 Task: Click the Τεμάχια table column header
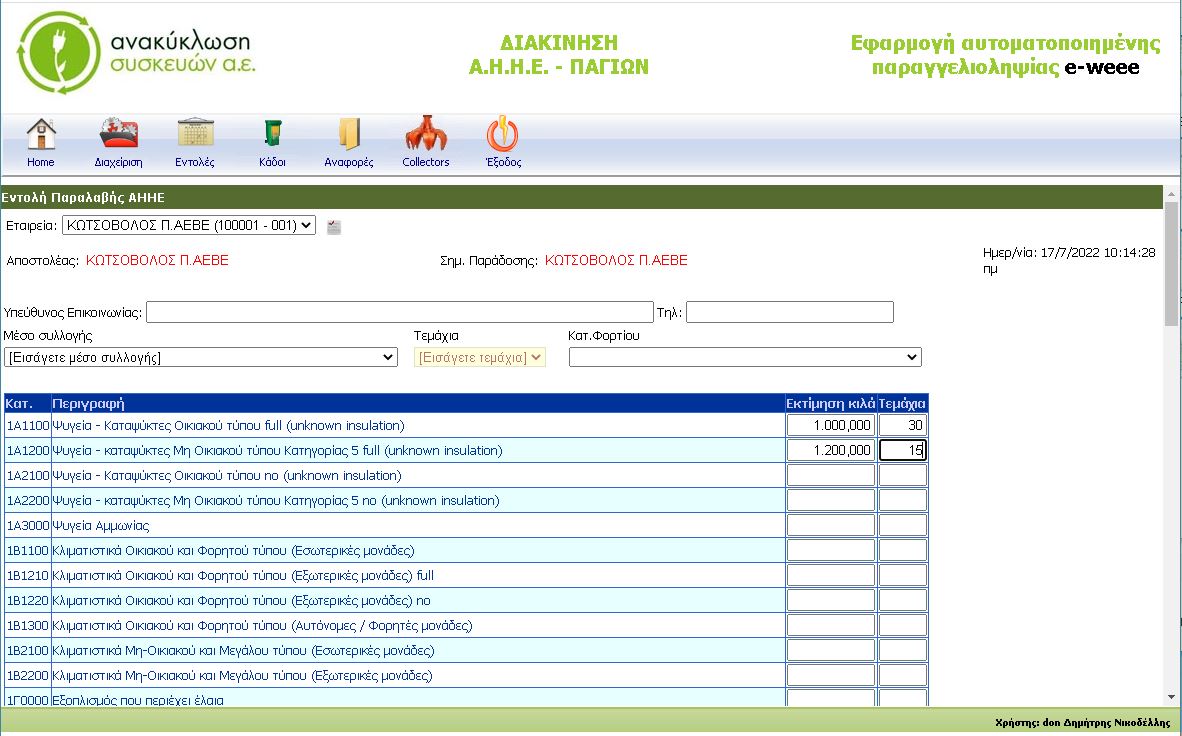902,403
